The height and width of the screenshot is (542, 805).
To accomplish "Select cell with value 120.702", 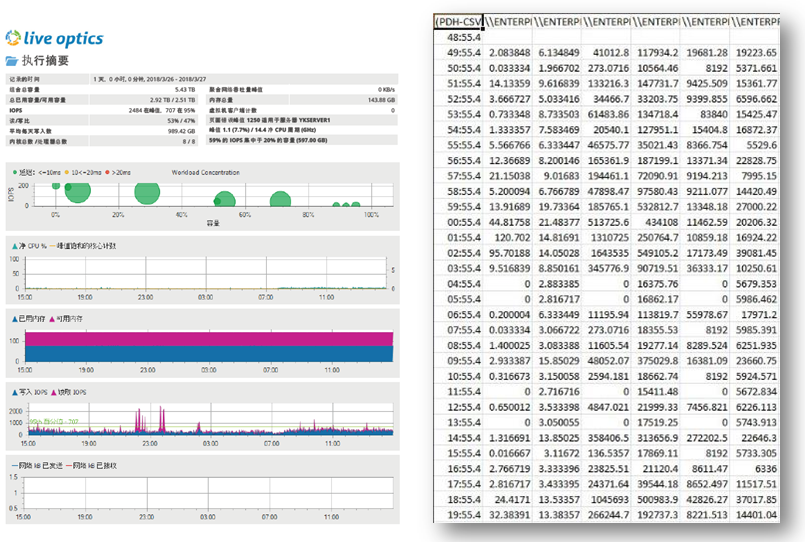I will coord(508,238).
